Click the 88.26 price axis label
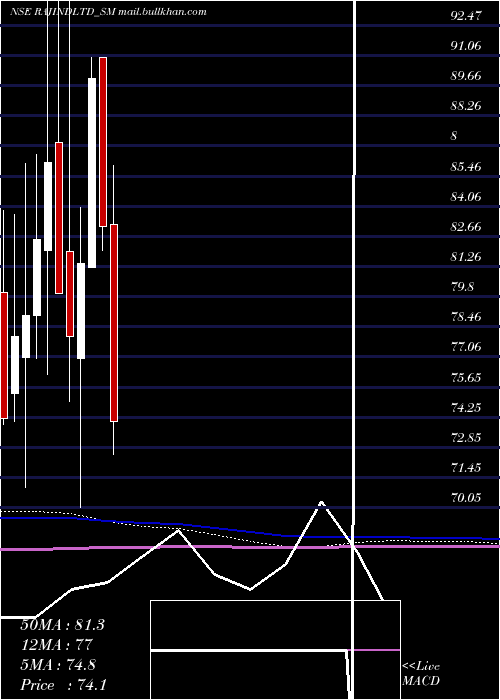 (x=466, y=106)
